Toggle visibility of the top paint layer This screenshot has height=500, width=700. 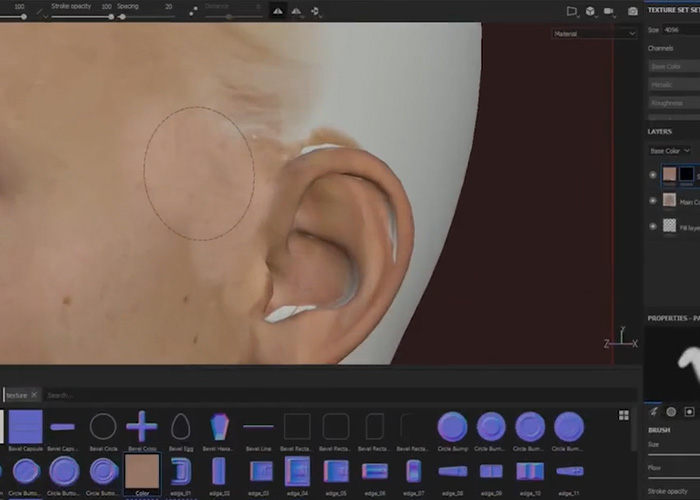coord(653,174)
